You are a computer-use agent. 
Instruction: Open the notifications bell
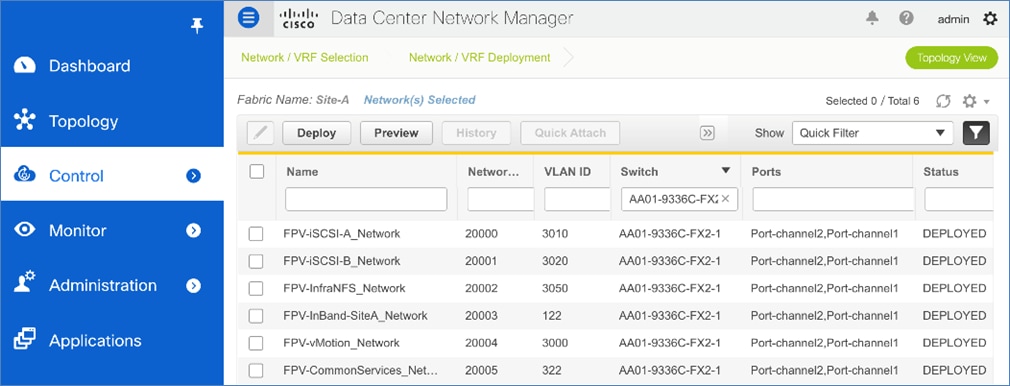pos(872,18)
